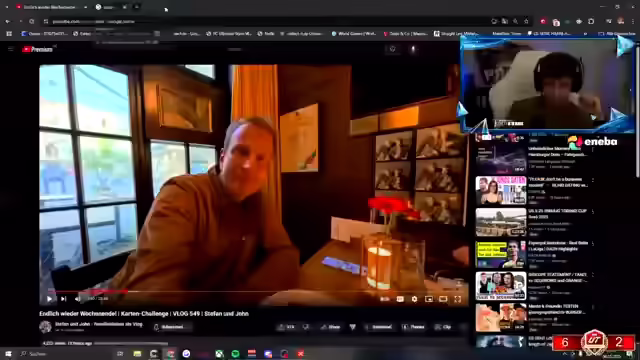Open the Stefan und John channel avatar

click(x=45, y=327)
